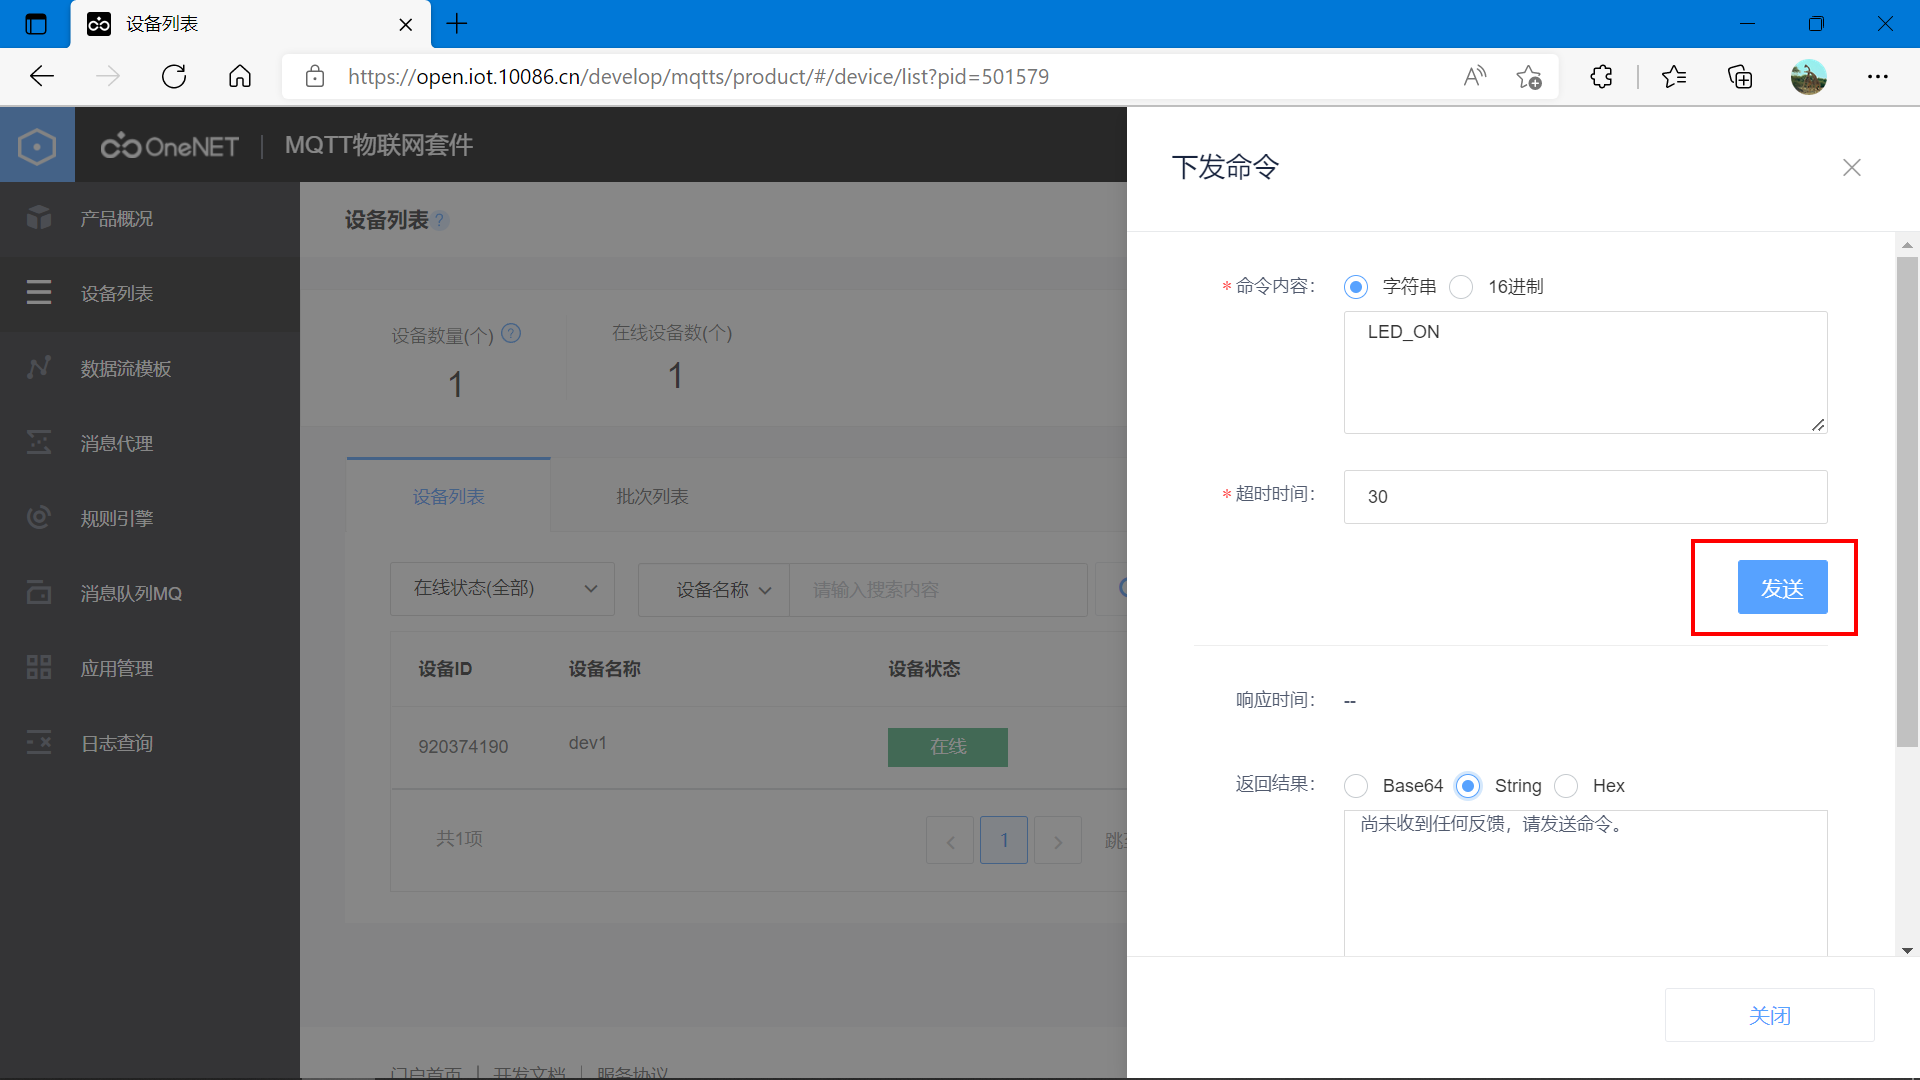The image size is (1920, 1080).
Task: Click add to favorites star icon
Action: click(1529, 77)
